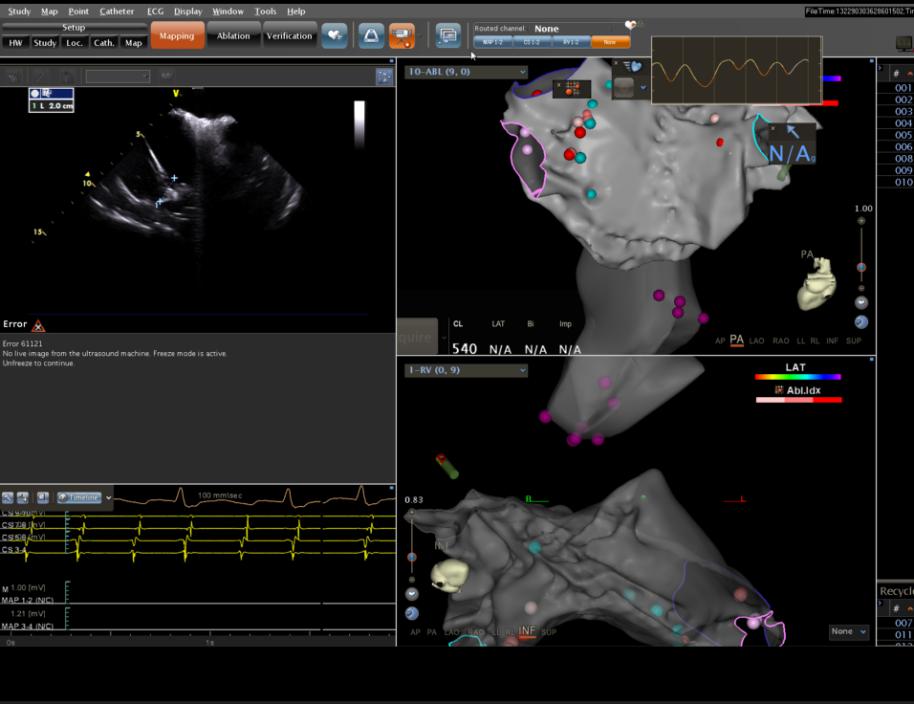Switch to the Ablation tab

pos(233,36)
